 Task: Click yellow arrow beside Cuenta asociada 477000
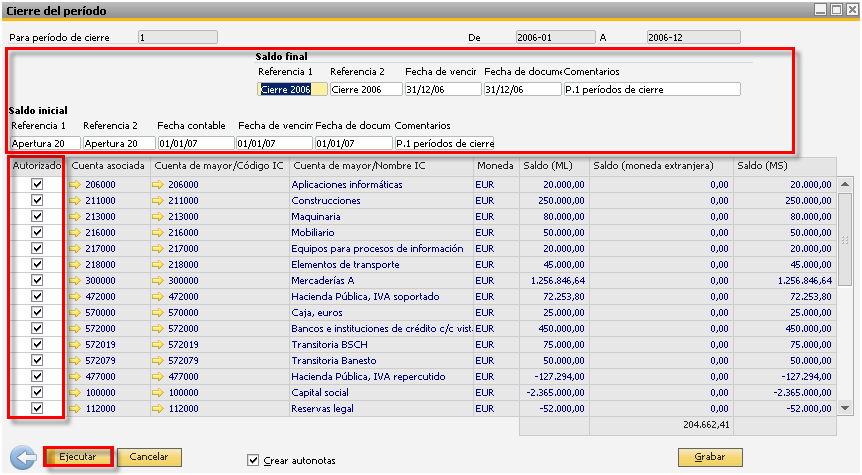(75, 377)
